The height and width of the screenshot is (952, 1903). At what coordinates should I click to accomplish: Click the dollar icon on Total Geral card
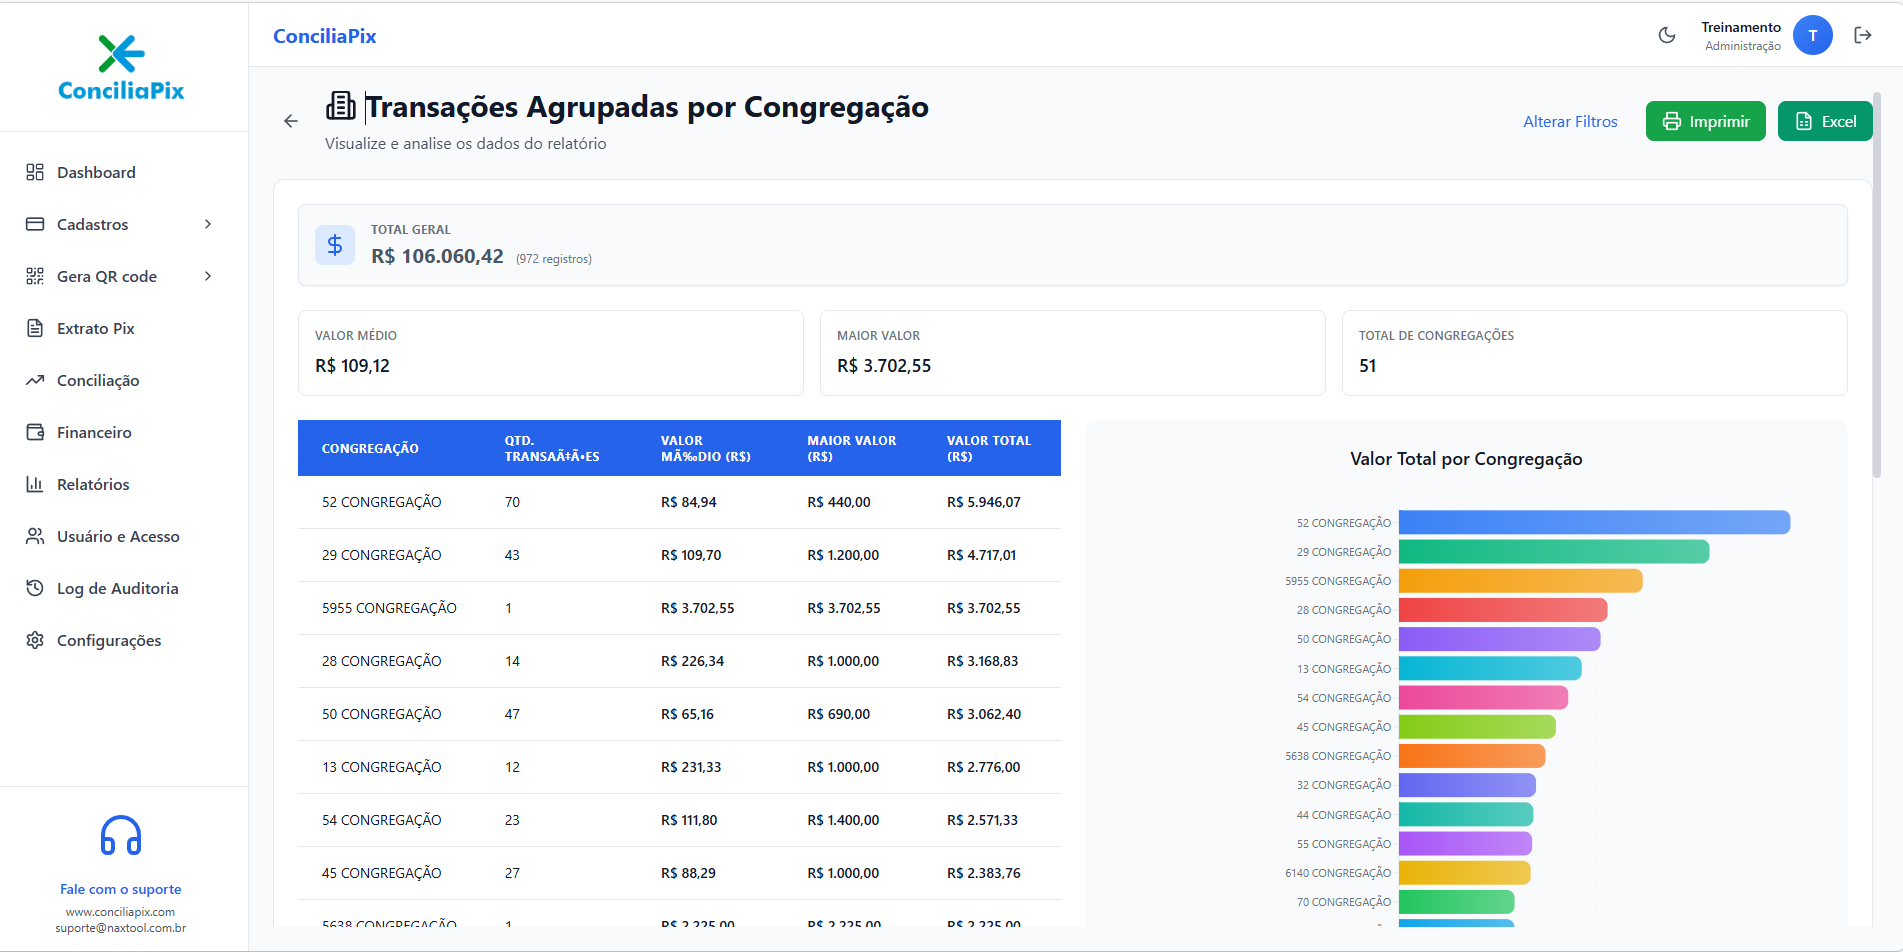coord(335,244)
